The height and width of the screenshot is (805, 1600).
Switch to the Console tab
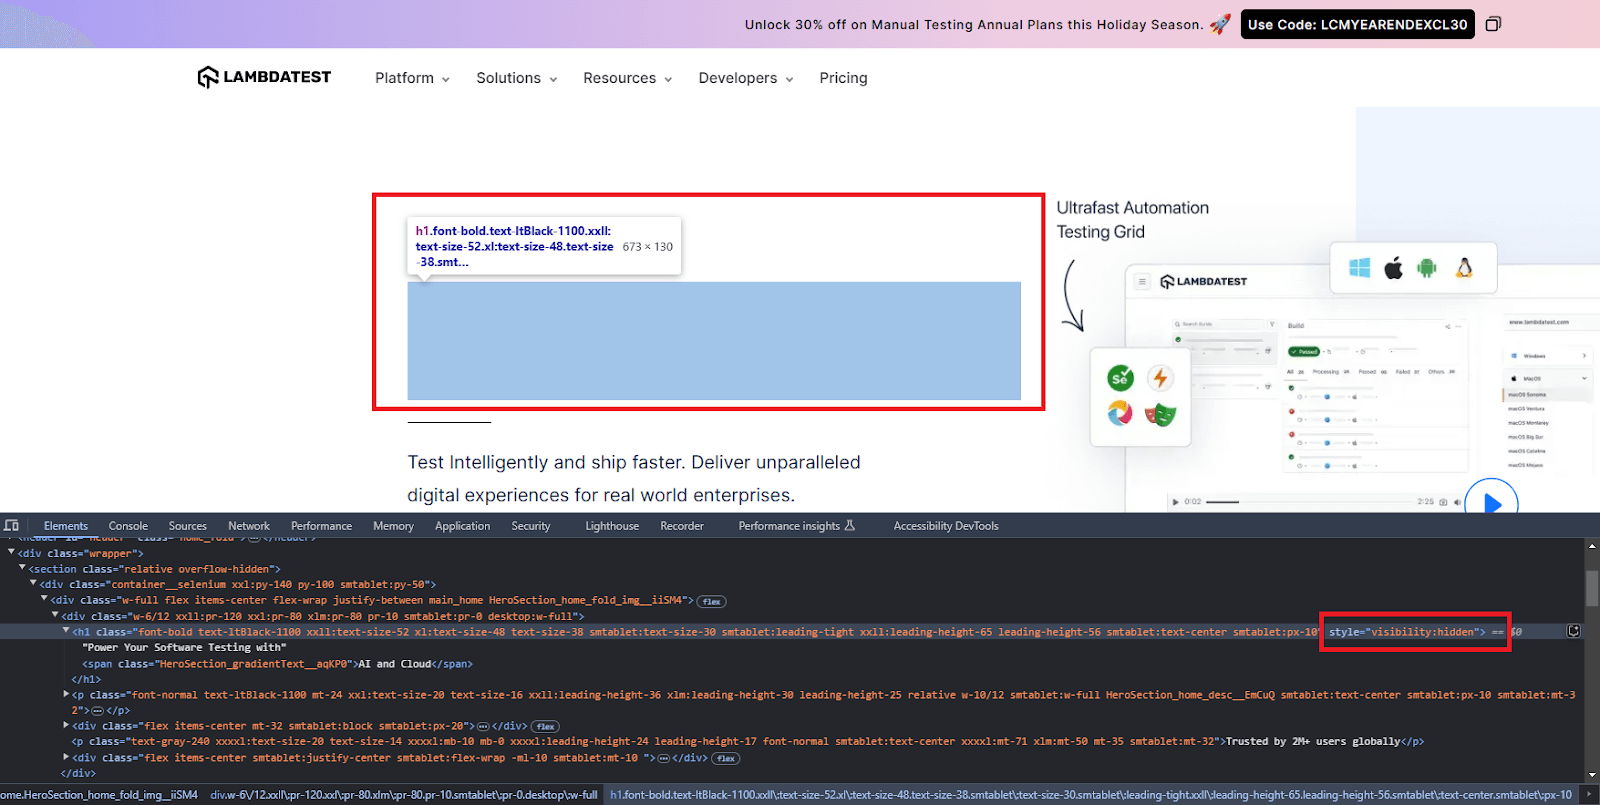(128, 526)
